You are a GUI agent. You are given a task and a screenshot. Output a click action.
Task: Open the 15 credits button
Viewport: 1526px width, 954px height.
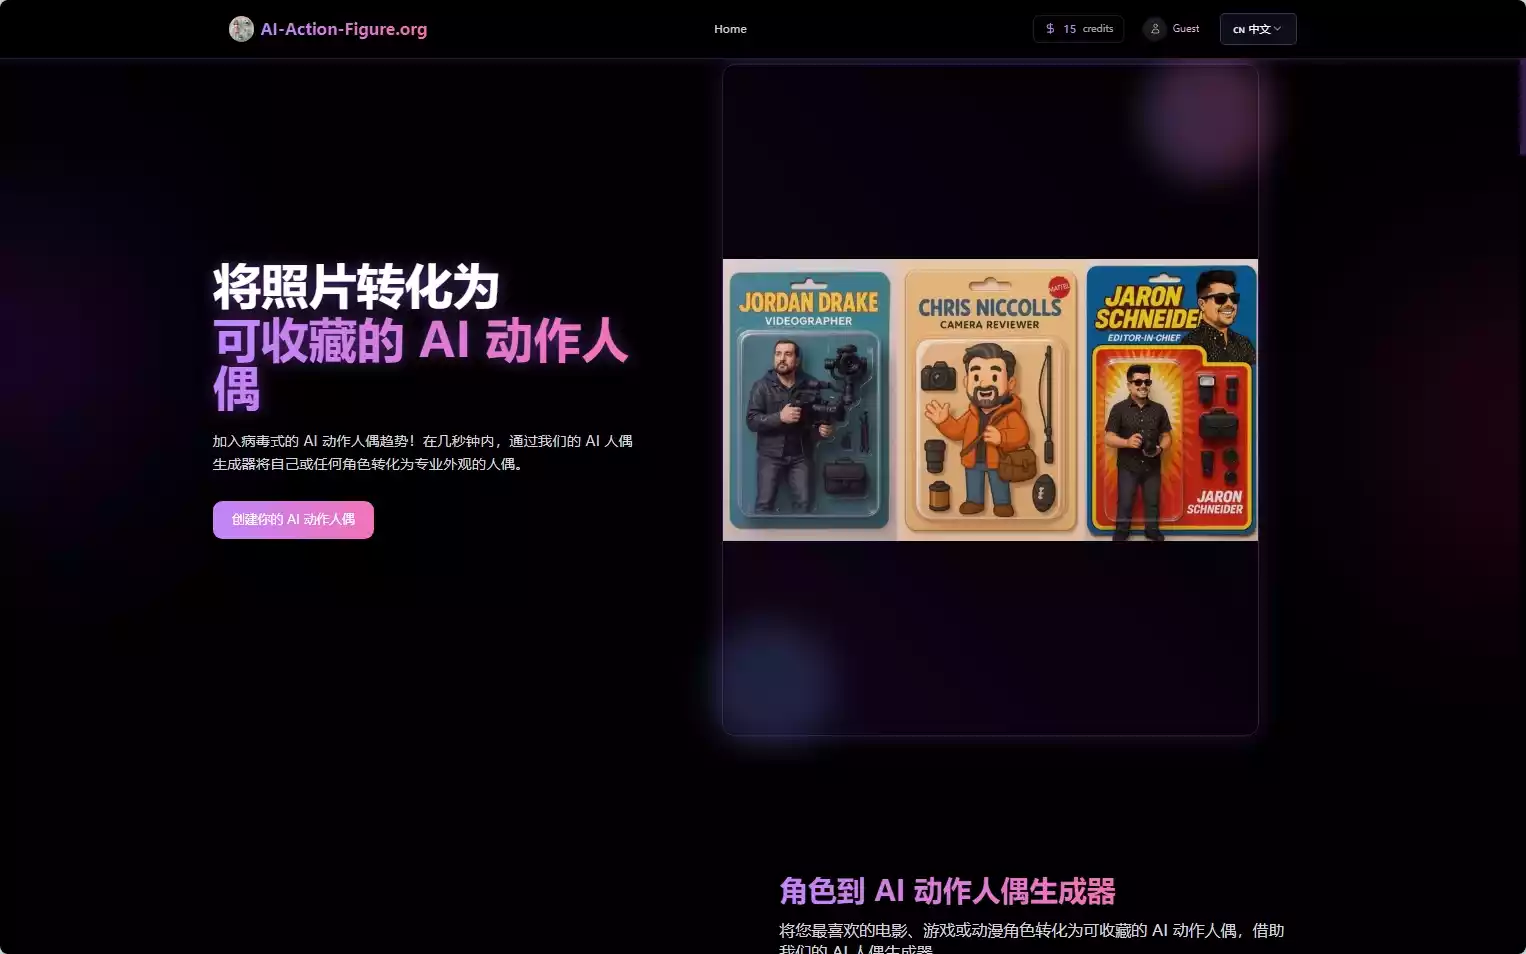click(1078, 29)
